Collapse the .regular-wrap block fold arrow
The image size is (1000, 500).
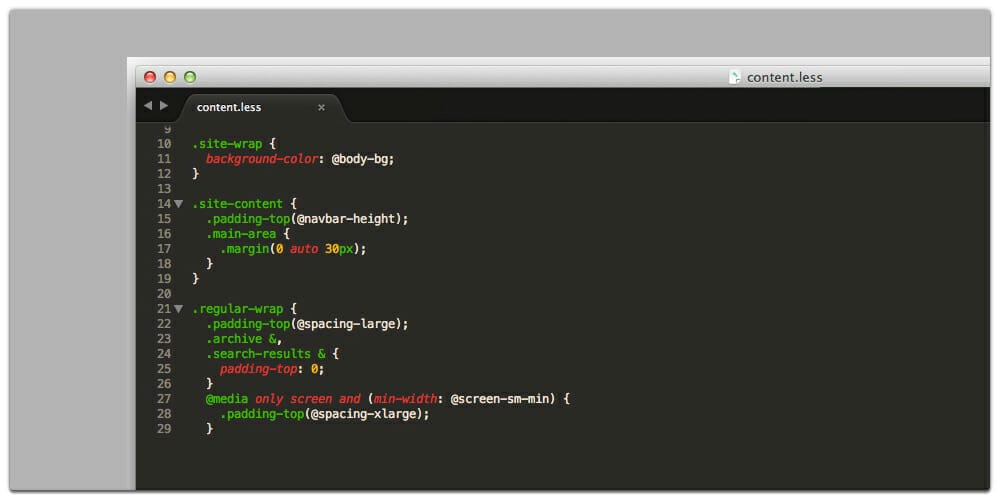[179, 309]
